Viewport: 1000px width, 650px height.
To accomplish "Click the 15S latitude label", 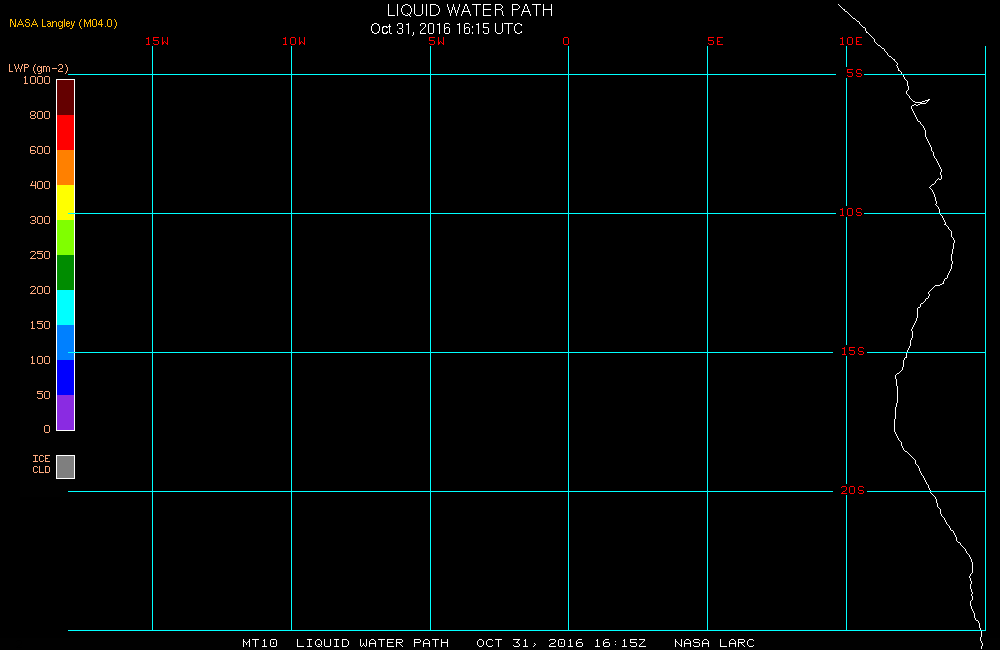I will pyautogui.click(x=853, y=351).
